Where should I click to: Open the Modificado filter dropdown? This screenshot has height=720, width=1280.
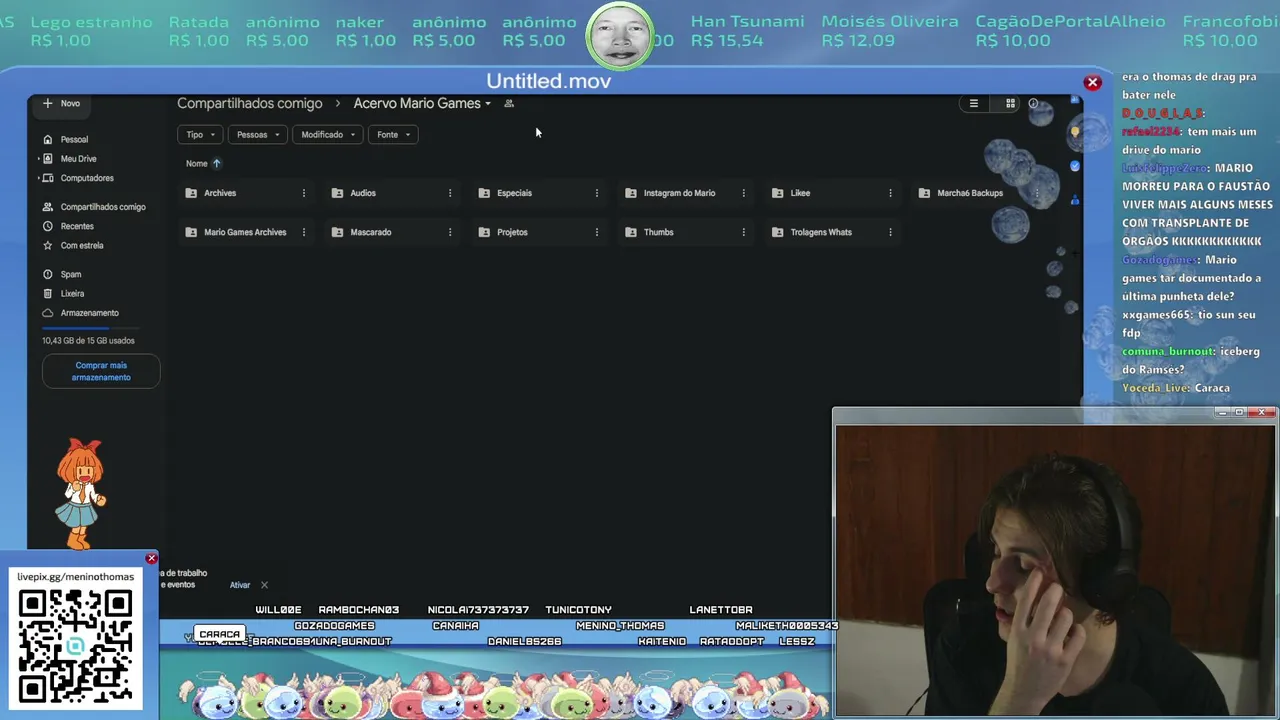pyautogui.click(x=327, y=134)
